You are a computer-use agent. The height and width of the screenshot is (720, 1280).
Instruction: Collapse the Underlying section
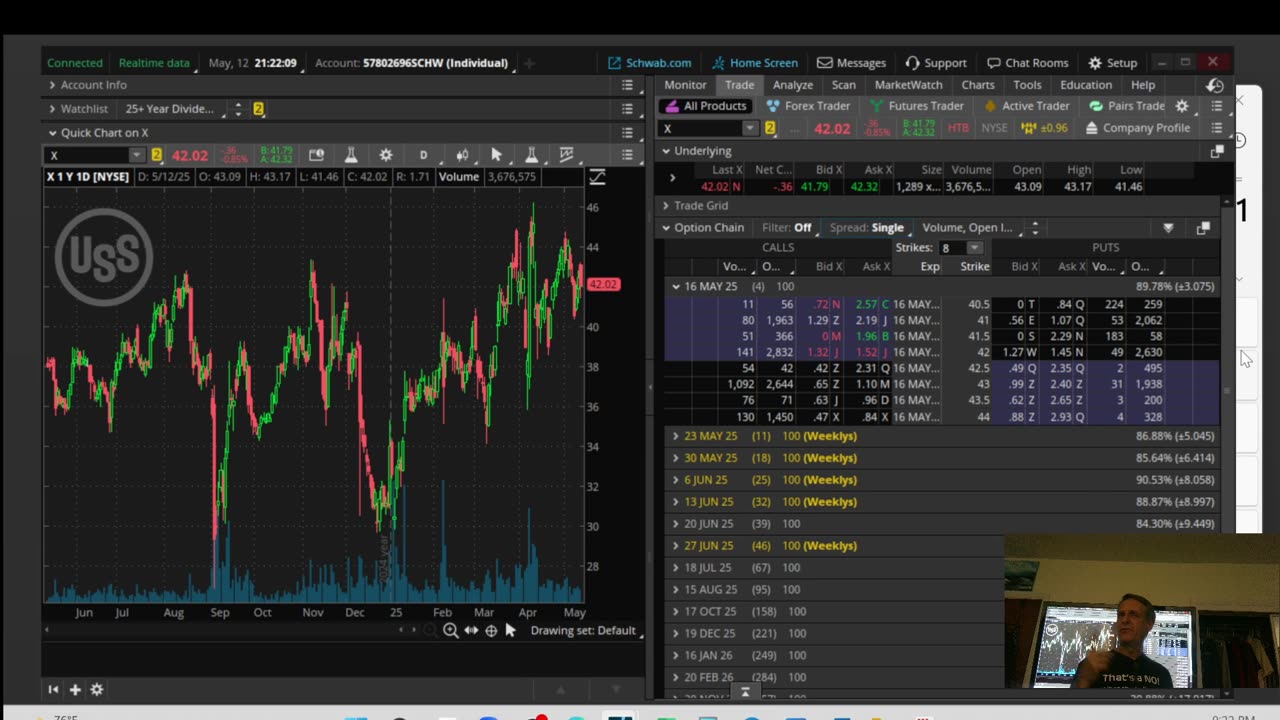665,151
